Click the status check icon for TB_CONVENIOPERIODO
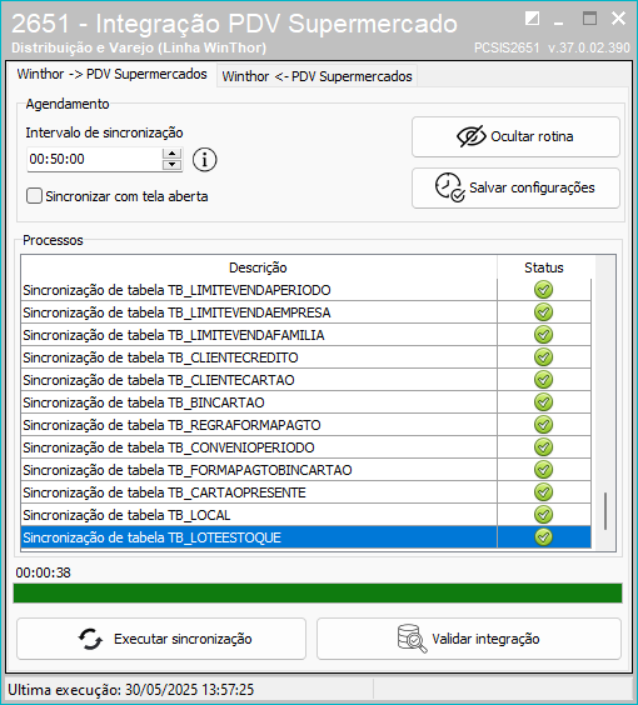This screenshot has height=705, width=638. (x=544, y=447)
